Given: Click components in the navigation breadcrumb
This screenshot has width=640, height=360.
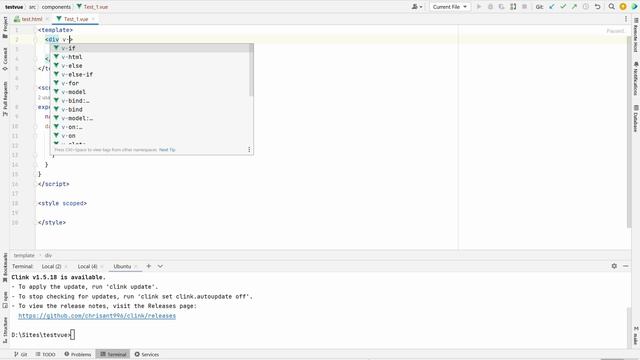Looking at the screenshot, I should click(56, 7).
